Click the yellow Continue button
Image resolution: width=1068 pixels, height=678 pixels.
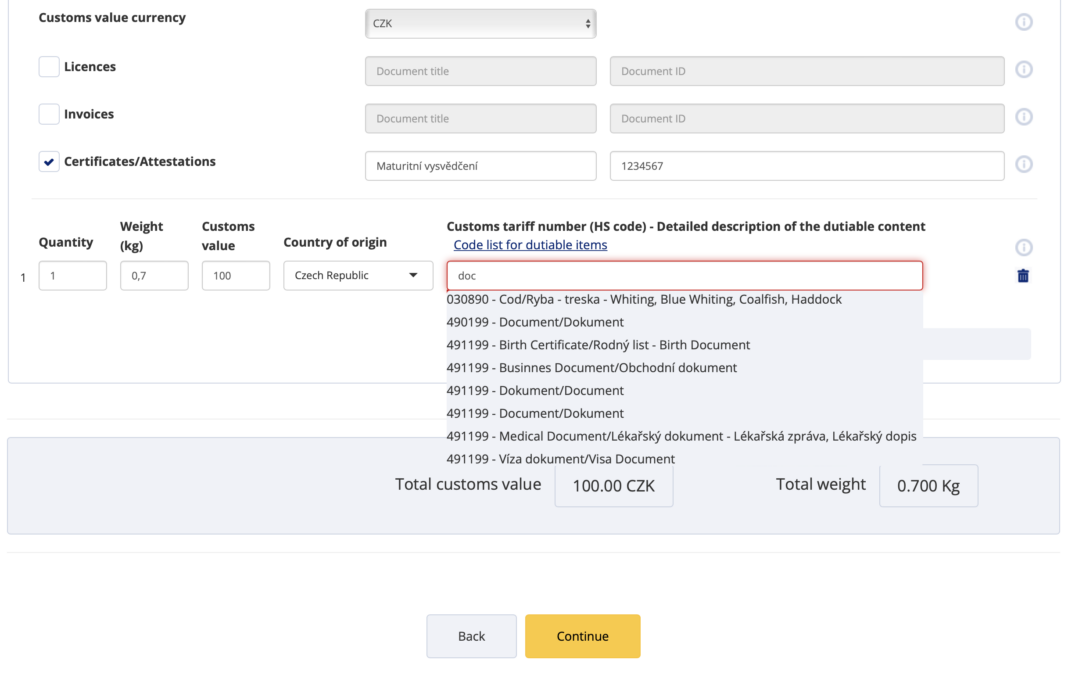pyautogui.click(x=582, y=636)
